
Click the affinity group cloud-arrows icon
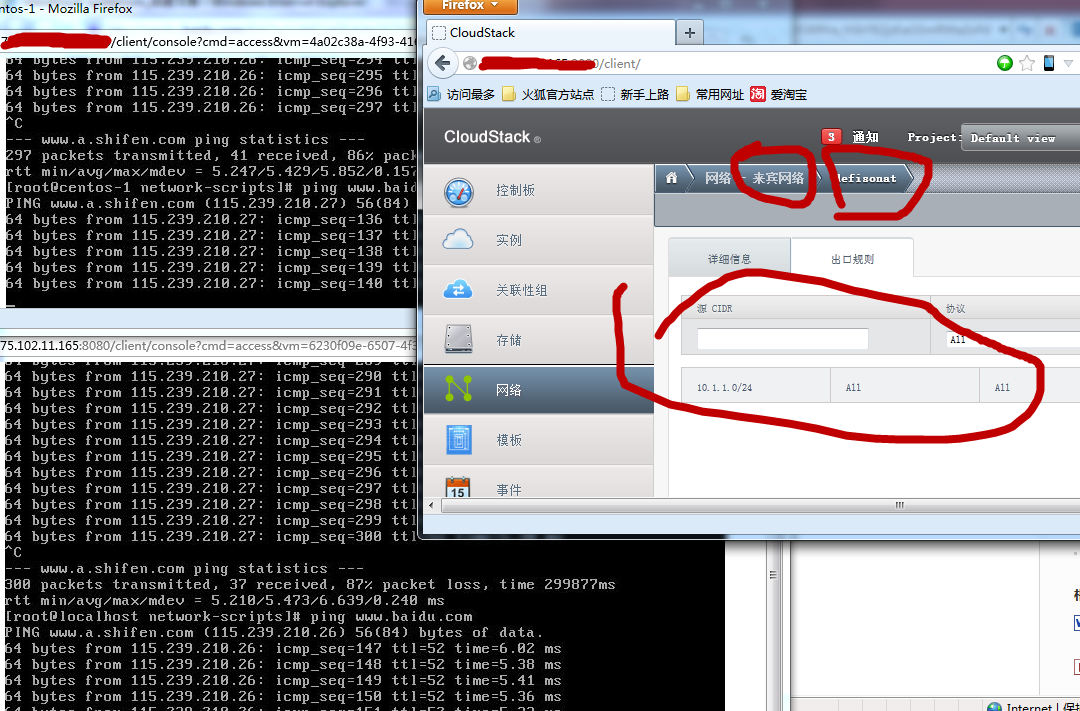point(458,289)
